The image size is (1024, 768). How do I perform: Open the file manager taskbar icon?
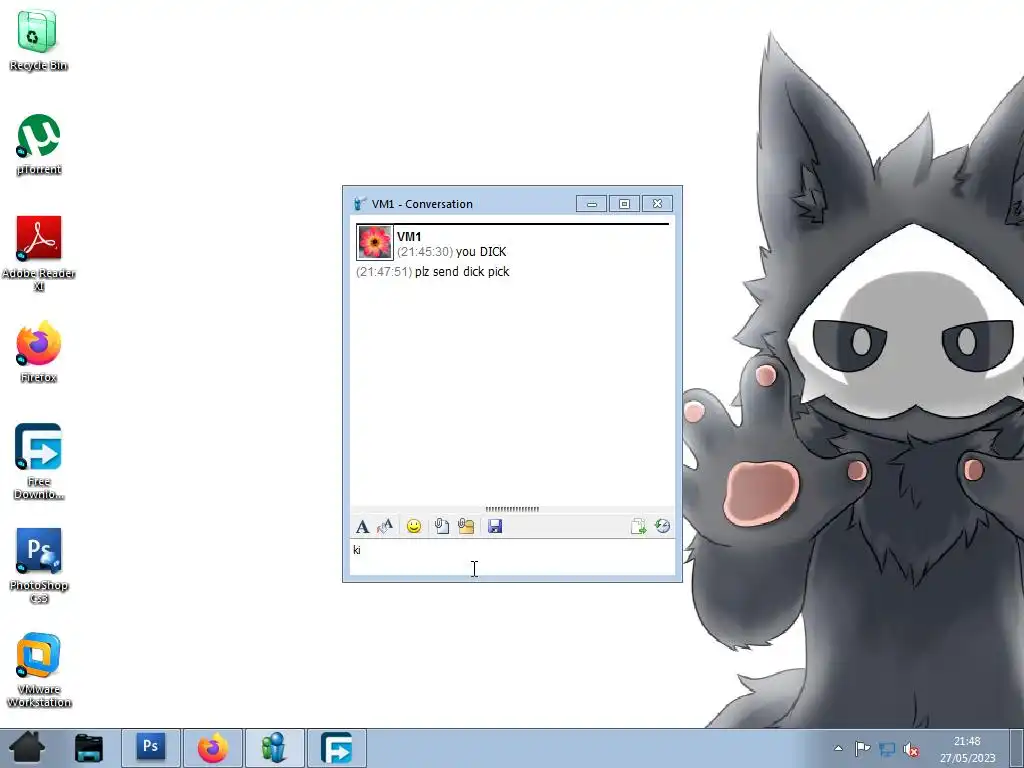coord(88,748)
